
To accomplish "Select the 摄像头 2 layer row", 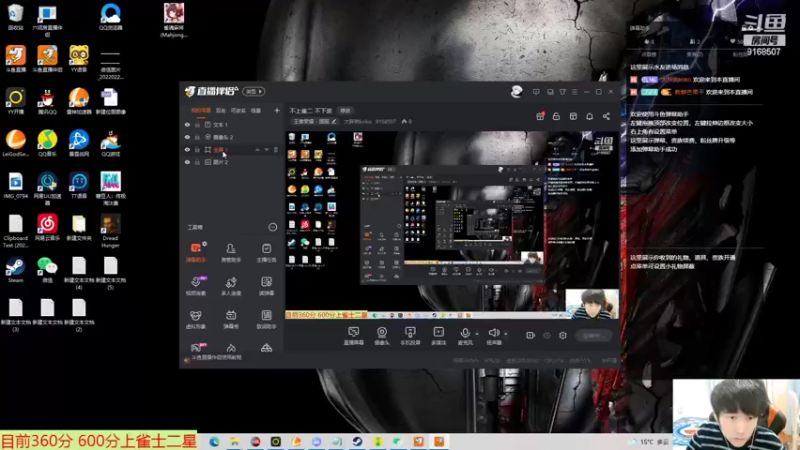I will coord(232,137).
